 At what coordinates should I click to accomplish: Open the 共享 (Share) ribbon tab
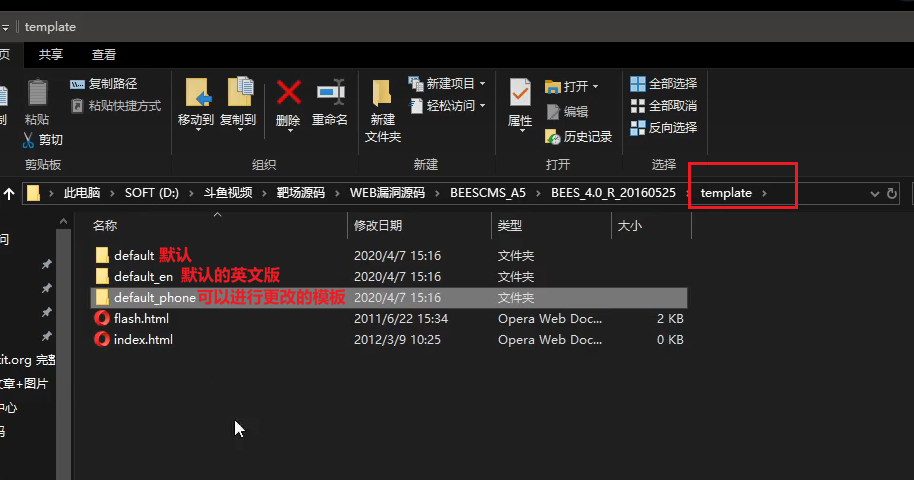pos(51,55)
